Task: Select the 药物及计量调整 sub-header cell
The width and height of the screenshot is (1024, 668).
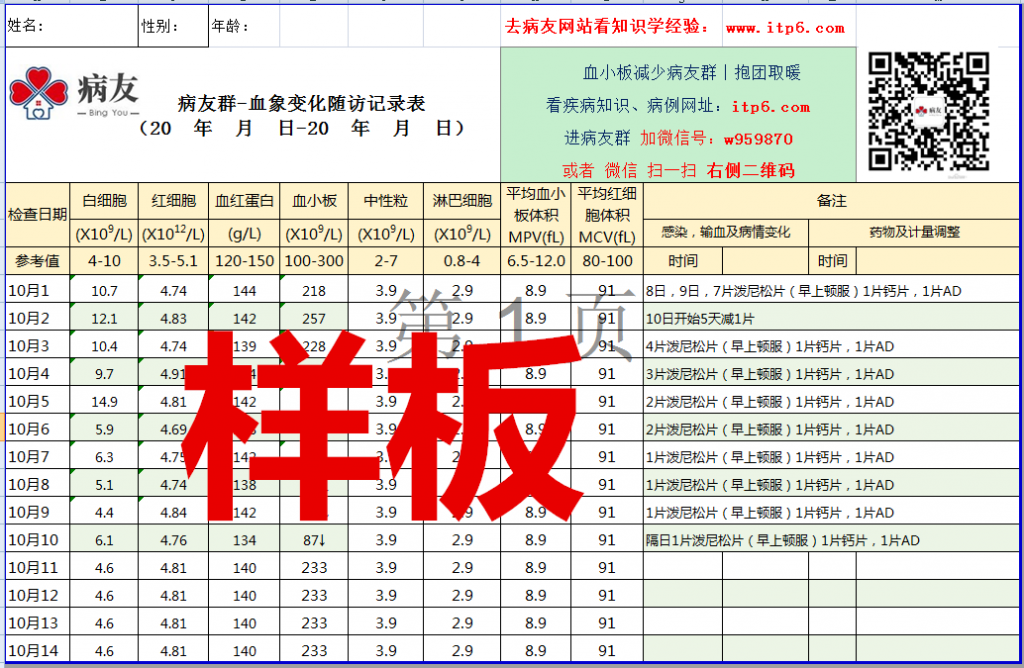Action: 914,232
